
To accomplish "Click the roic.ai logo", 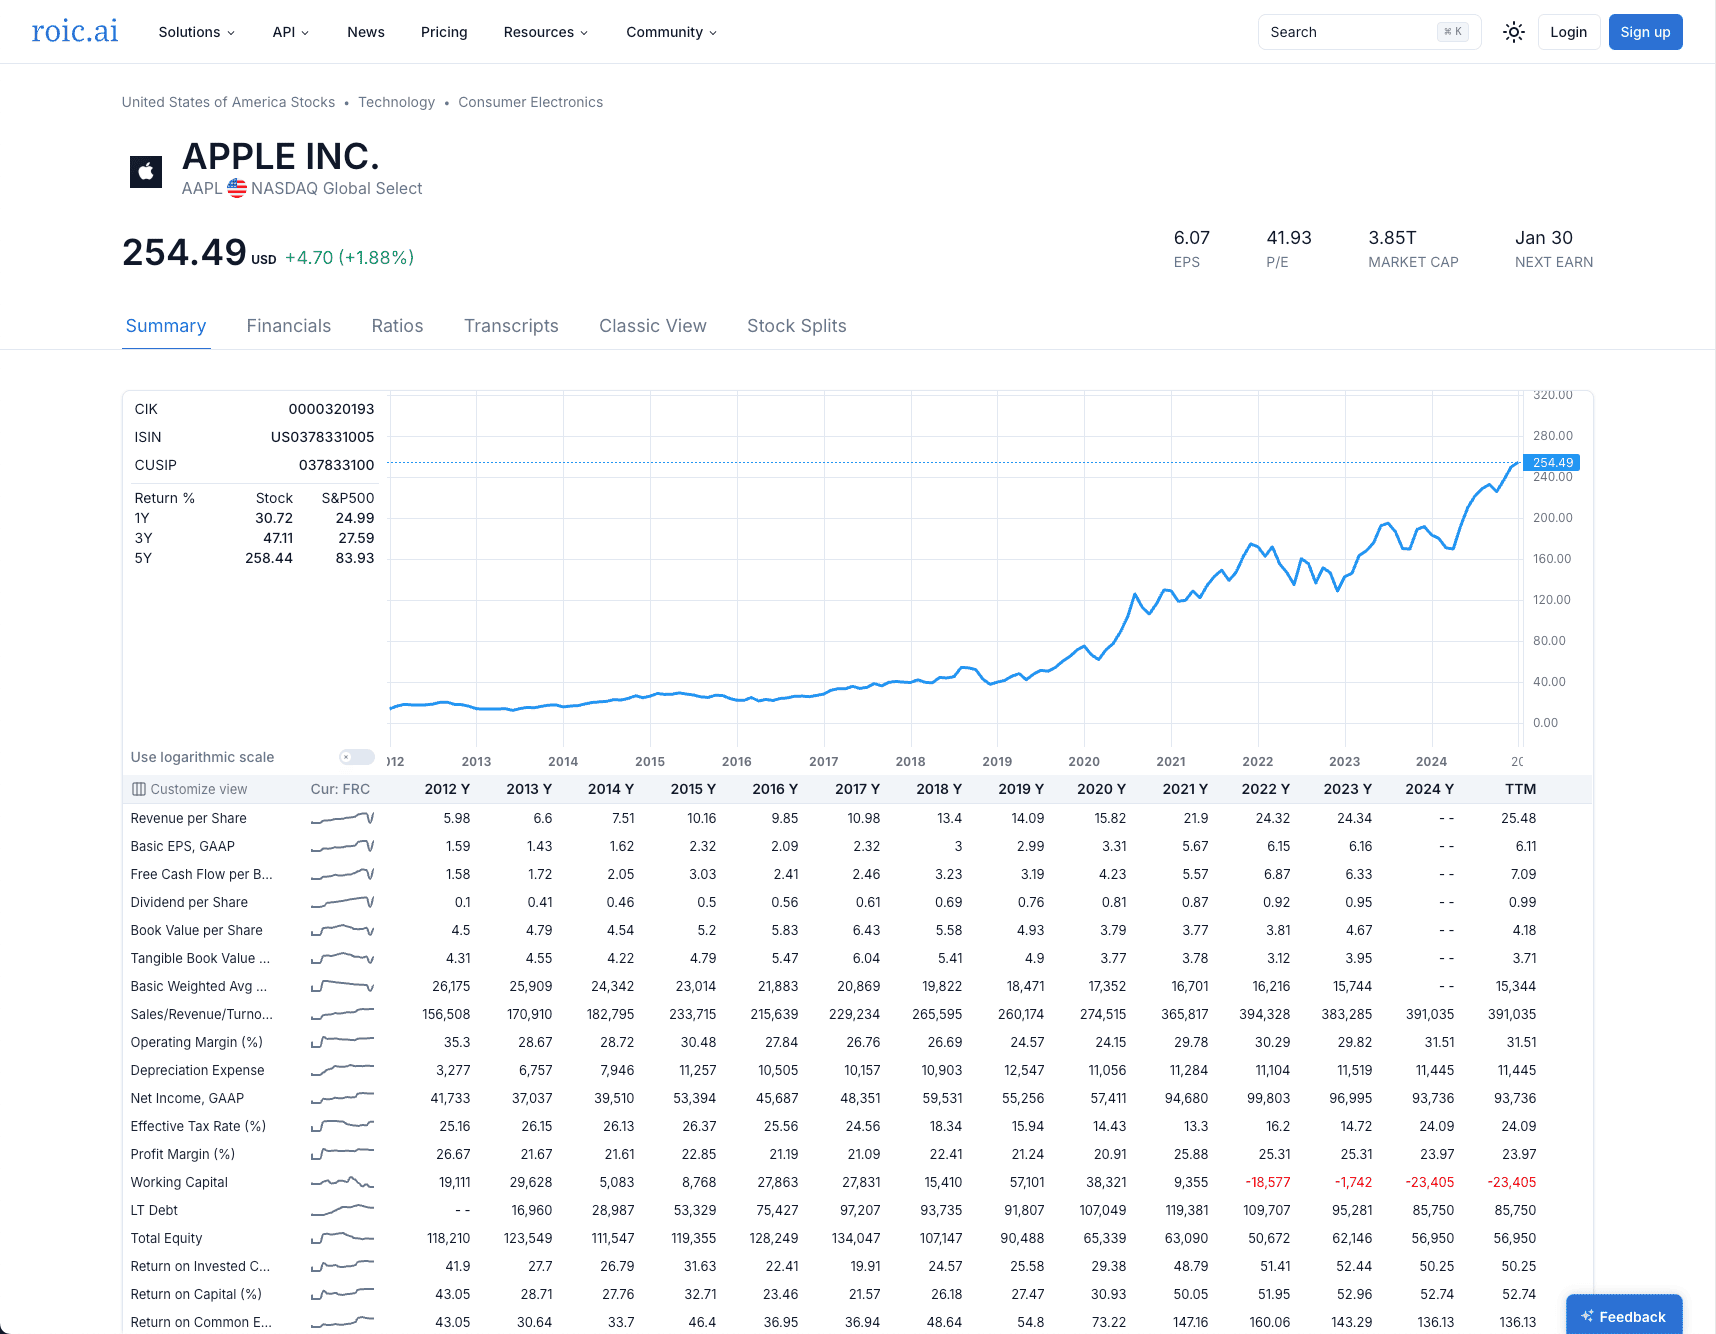I will coord(75,31).
